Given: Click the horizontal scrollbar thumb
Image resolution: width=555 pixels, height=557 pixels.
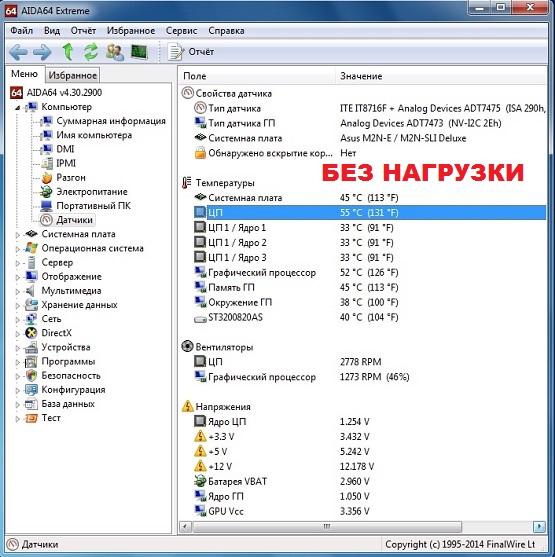Looking at the screenshot, I should (327, 526).
